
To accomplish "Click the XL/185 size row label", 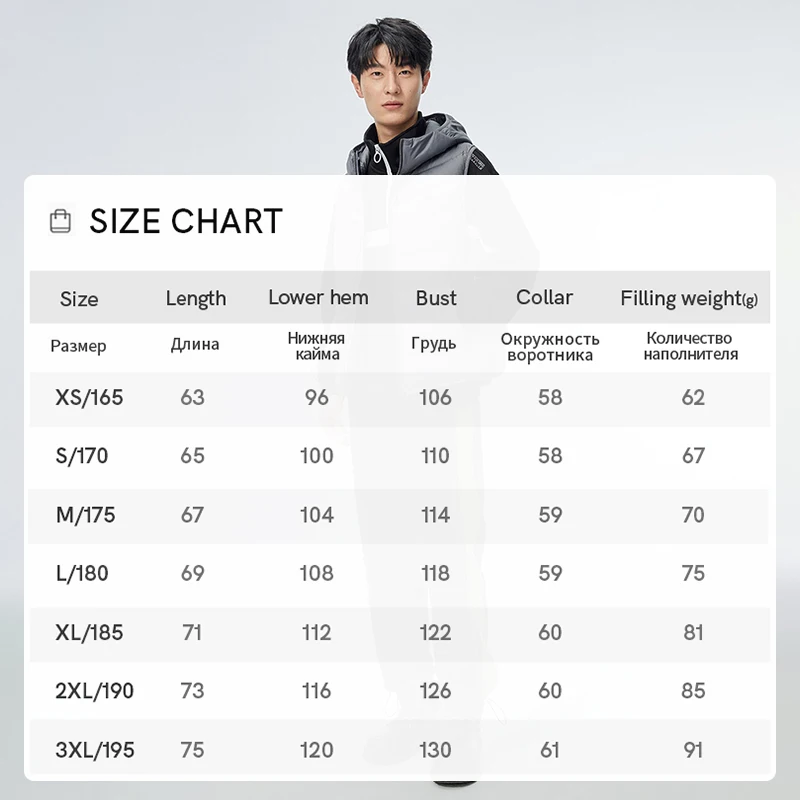I will 89,633.
